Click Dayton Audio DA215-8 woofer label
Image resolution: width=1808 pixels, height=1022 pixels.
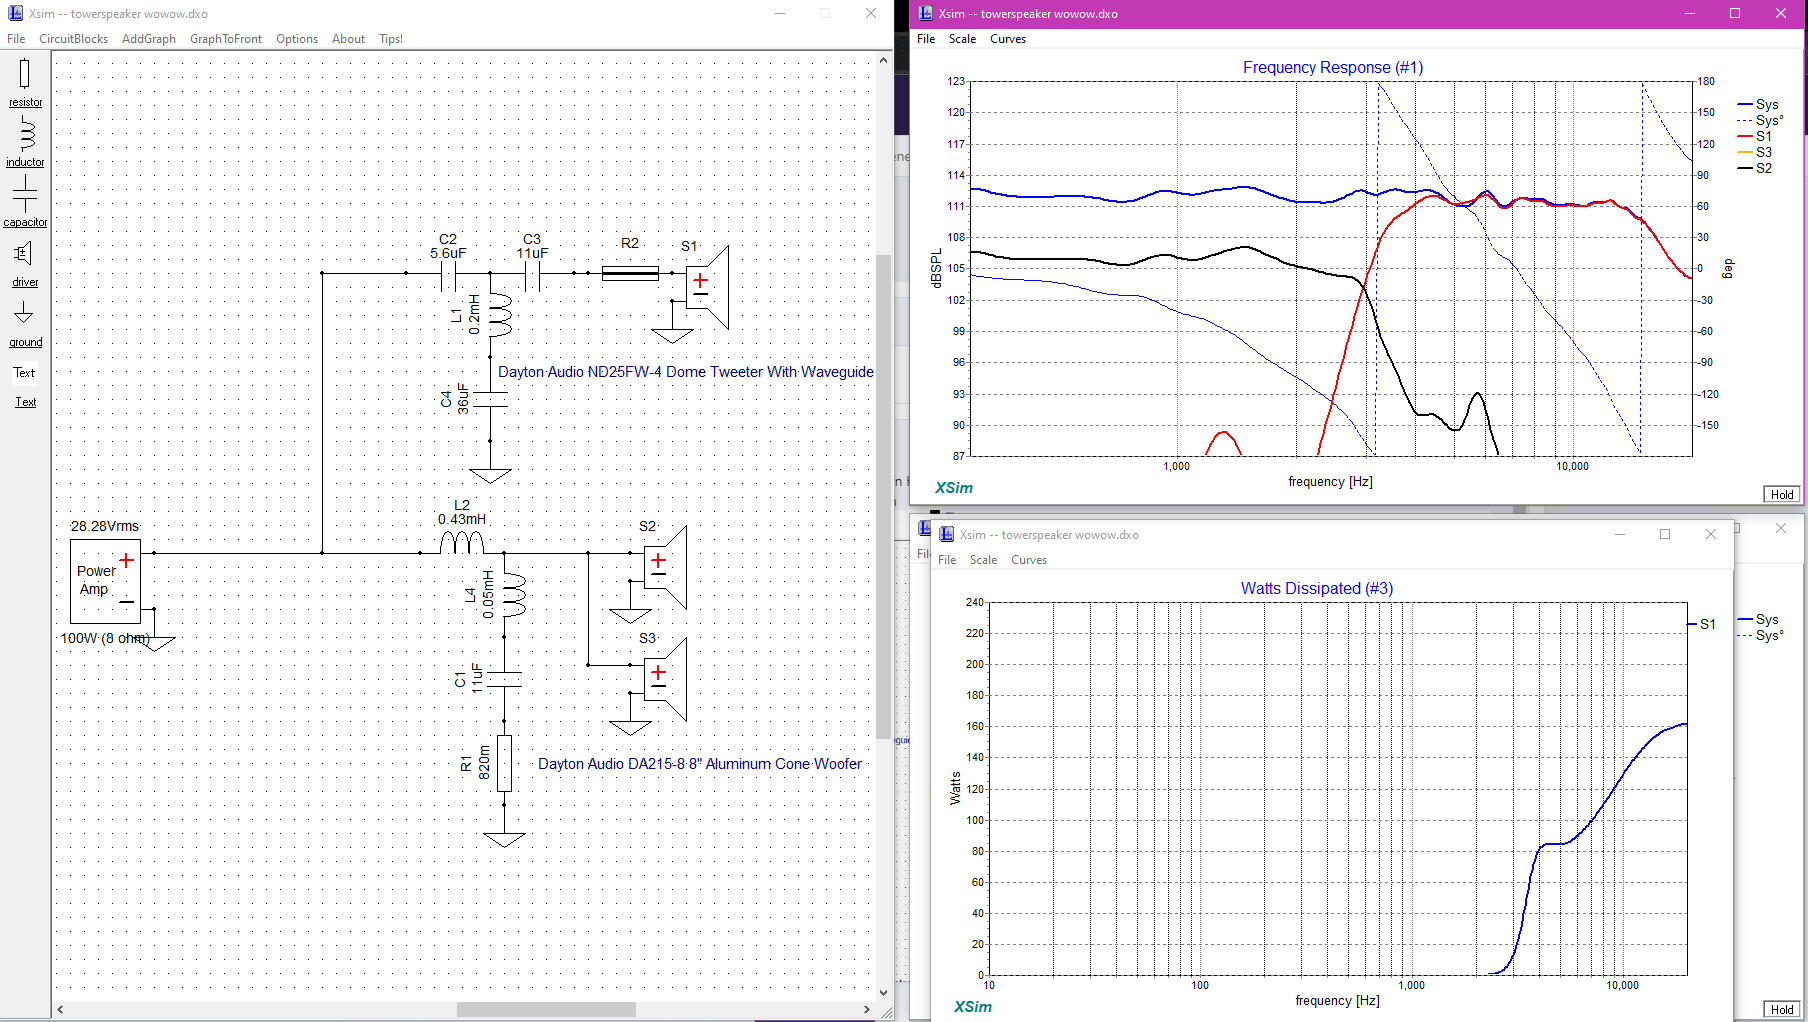pos(700,764)
